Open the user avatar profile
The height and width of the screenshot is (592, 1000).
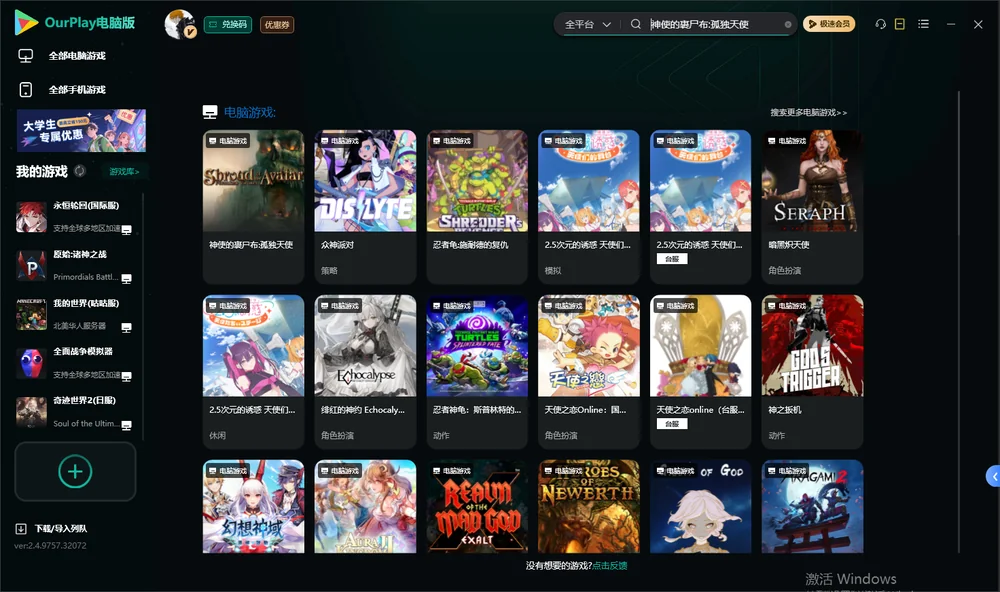coord(180,24)
